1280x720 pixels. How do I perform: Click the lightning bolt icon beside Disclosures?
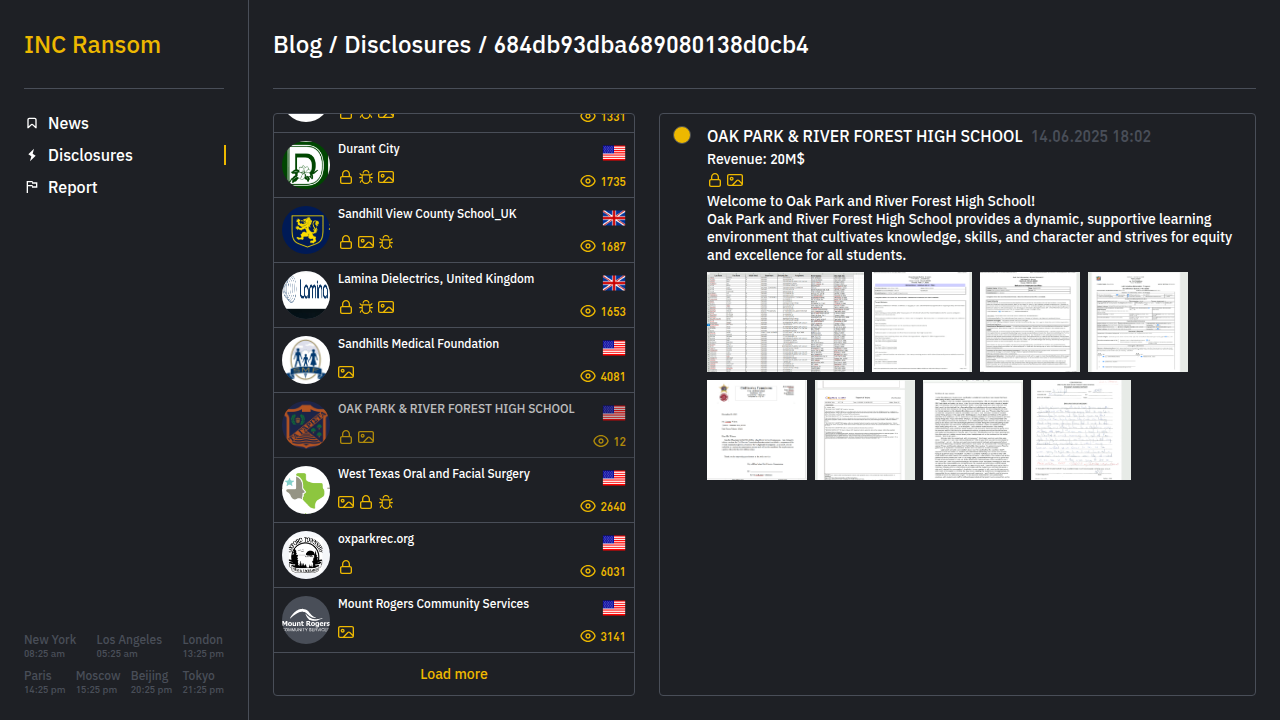click(x=32, y=155)
